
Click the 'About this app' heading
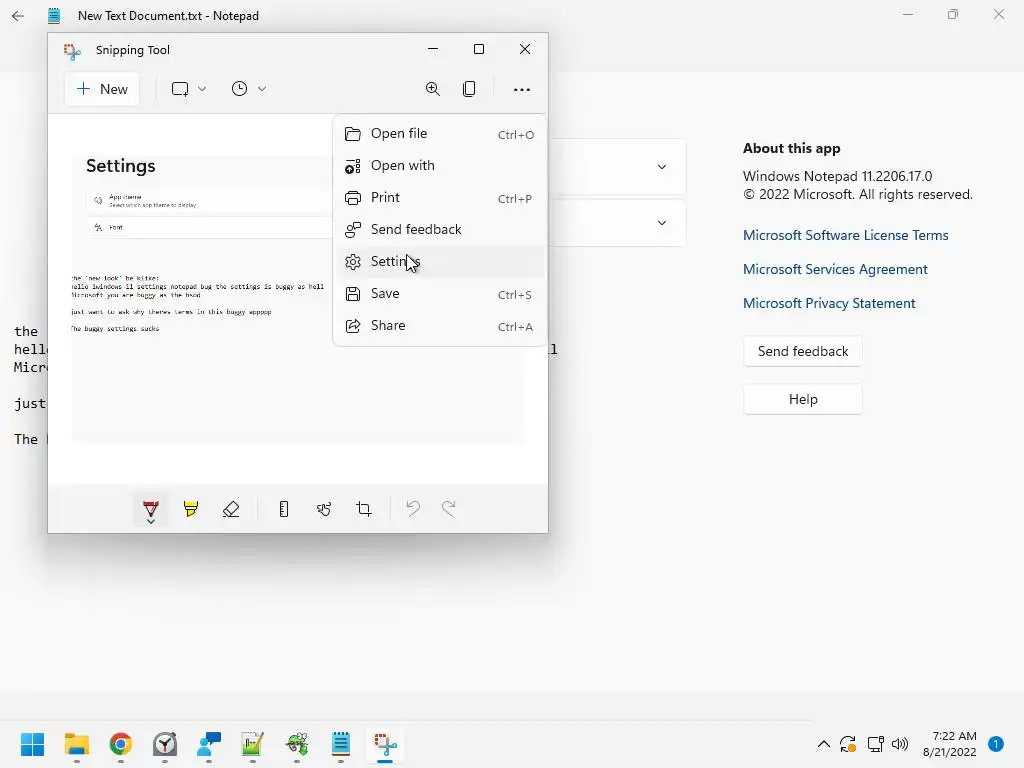point(792,148)
